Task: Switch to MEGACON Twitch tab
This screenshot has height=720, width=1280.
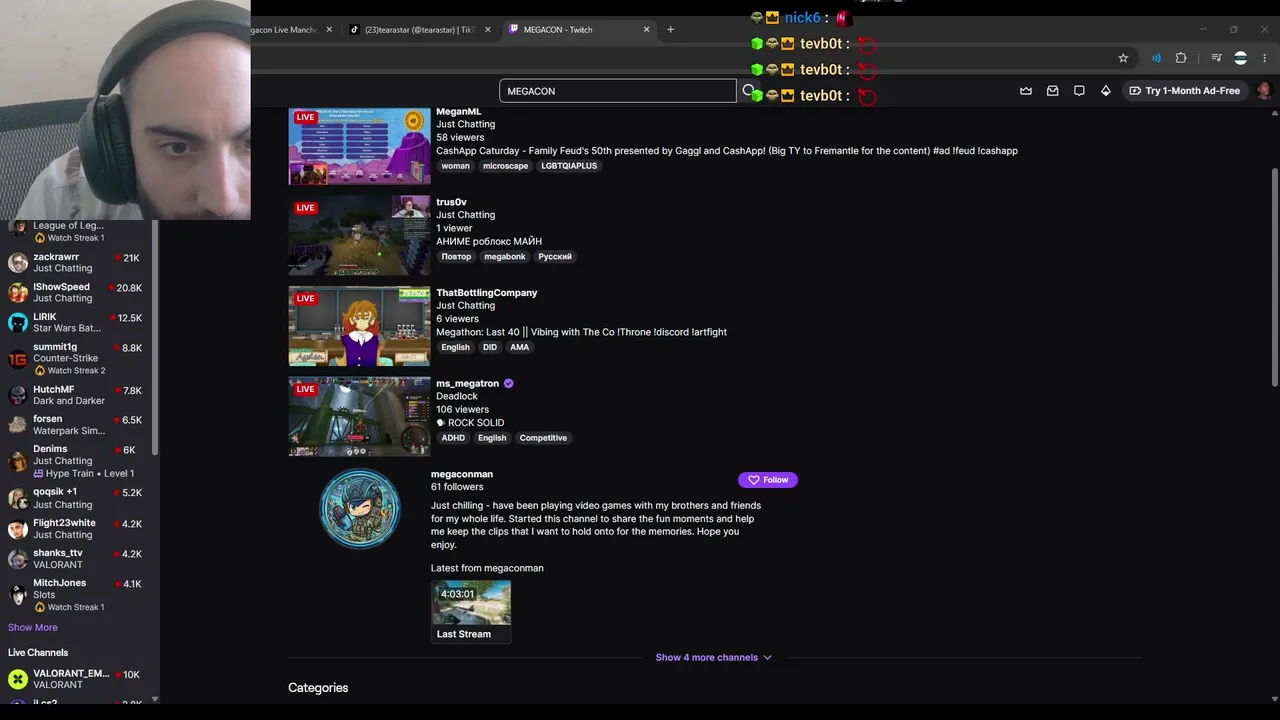Action: point(580,30)
